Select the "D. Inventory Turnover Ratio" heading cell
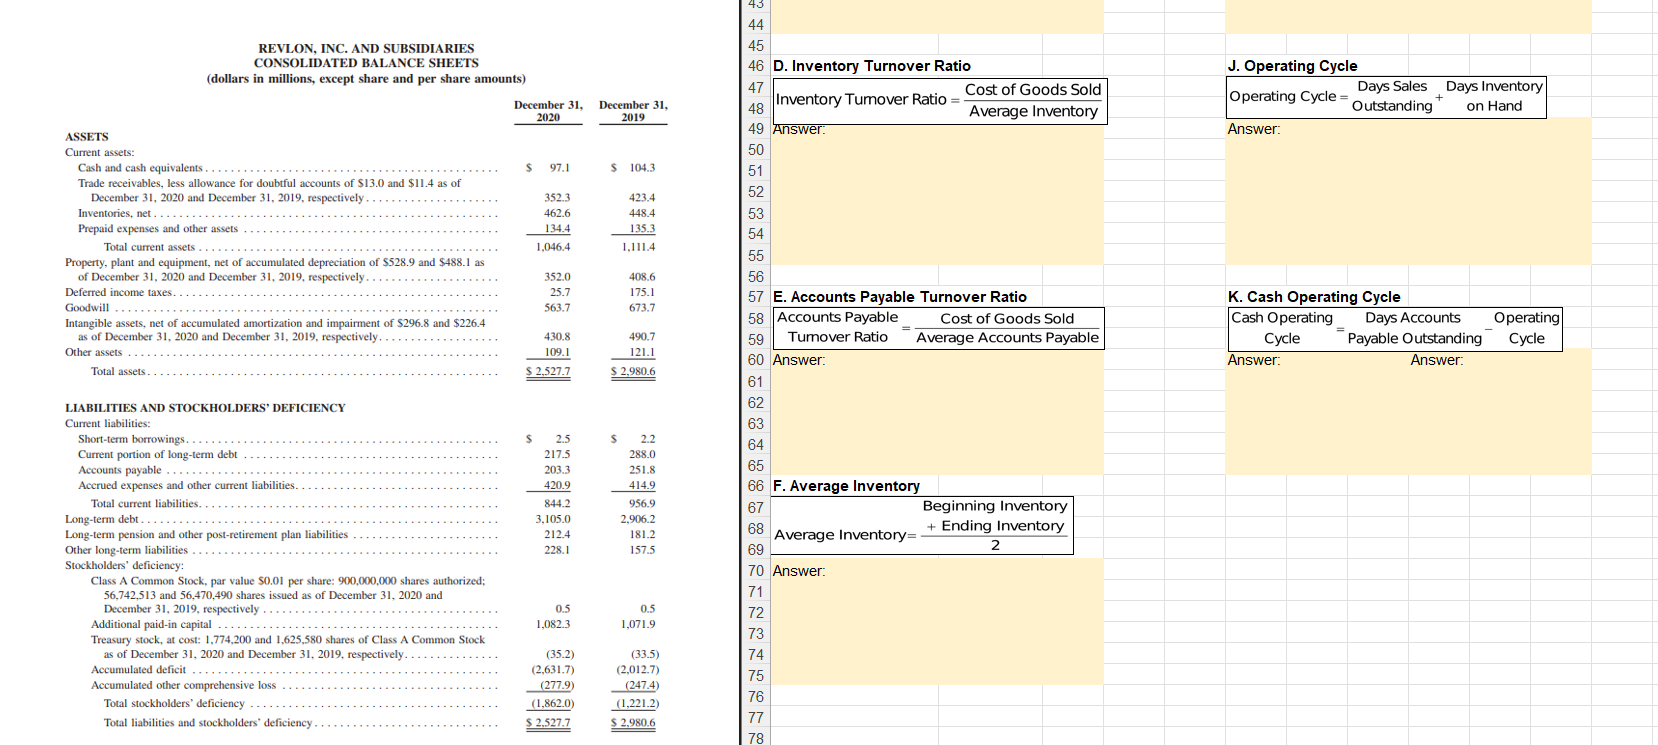This screenshot has width=1658, height=745. [x=872, y=66]
